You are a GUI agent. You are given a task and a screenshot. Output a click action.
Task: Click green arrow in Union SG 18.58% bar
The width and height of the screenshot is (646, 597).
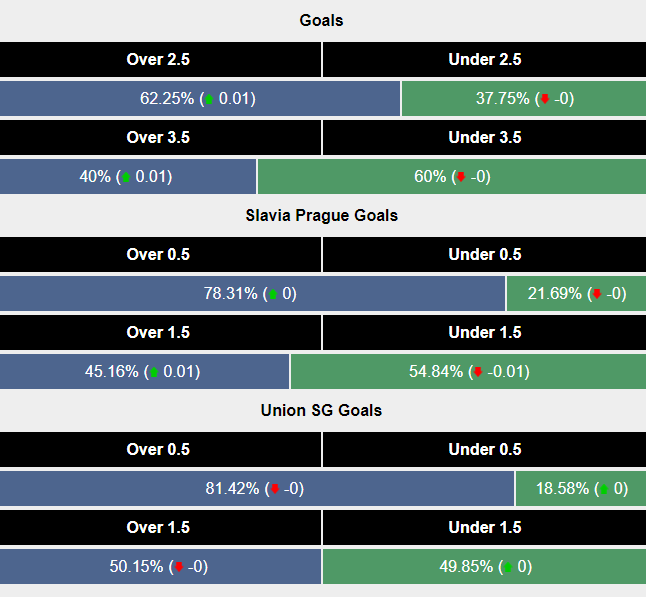point(603,489)
